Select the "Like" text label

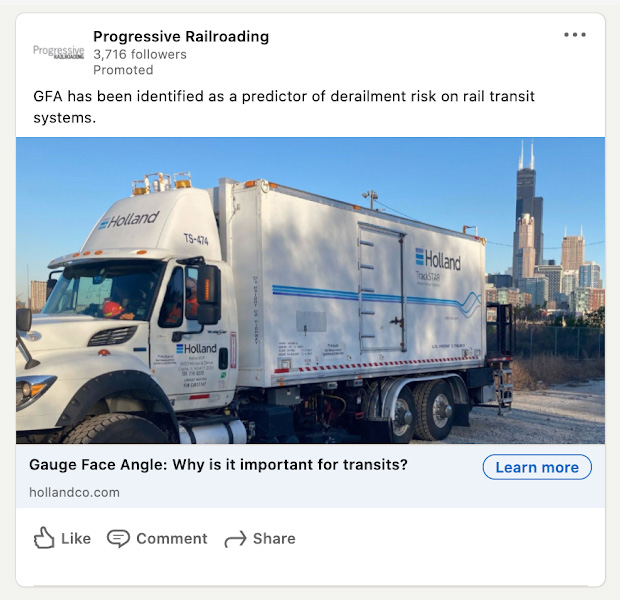tap(76, 539)
